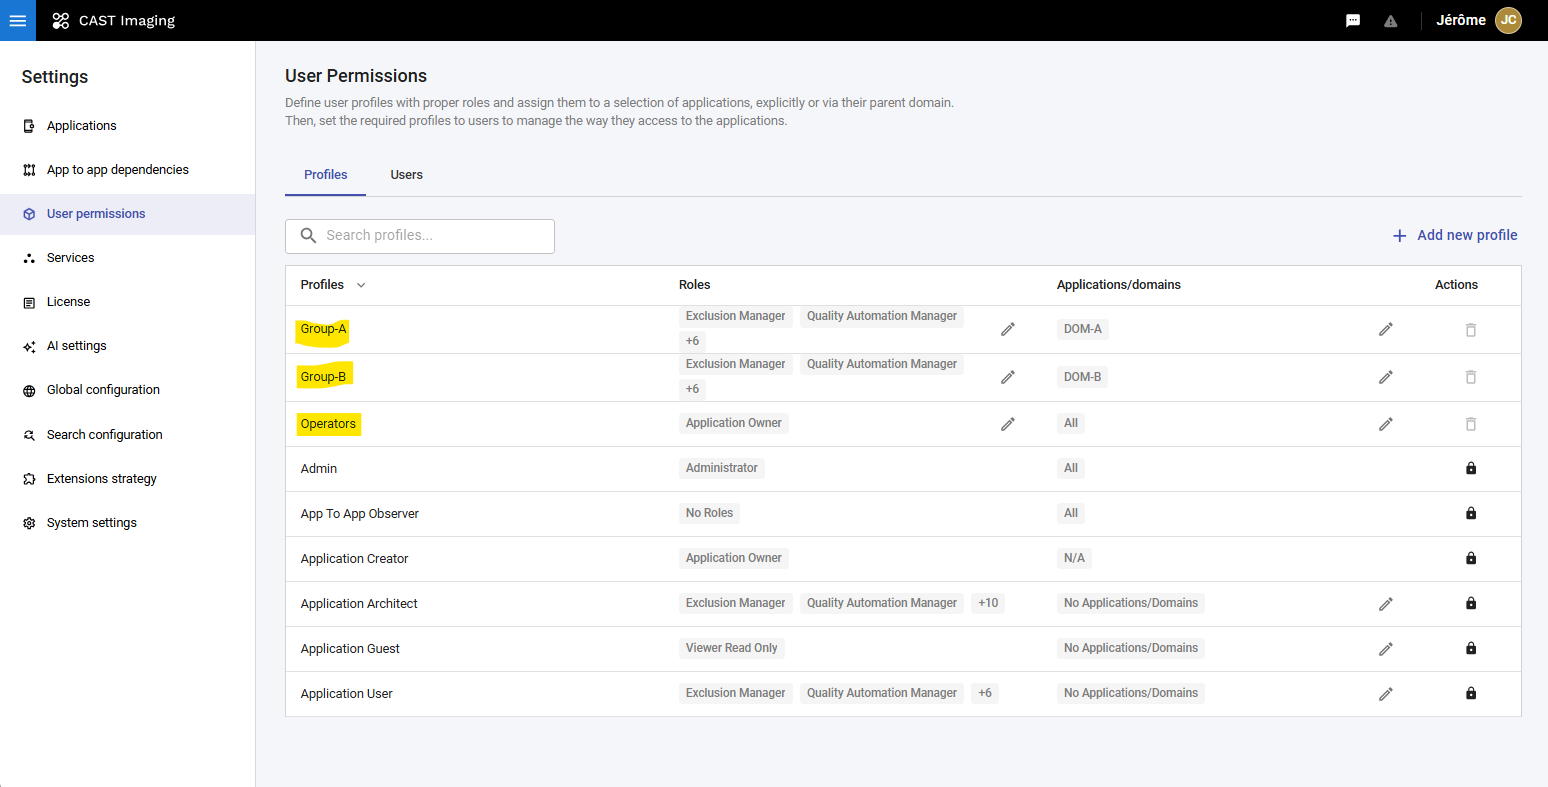This screenshot has width=1548, height=787.
Task: Delete the Operators profile
Action: pyautogui.click(x=1471, y=424)
